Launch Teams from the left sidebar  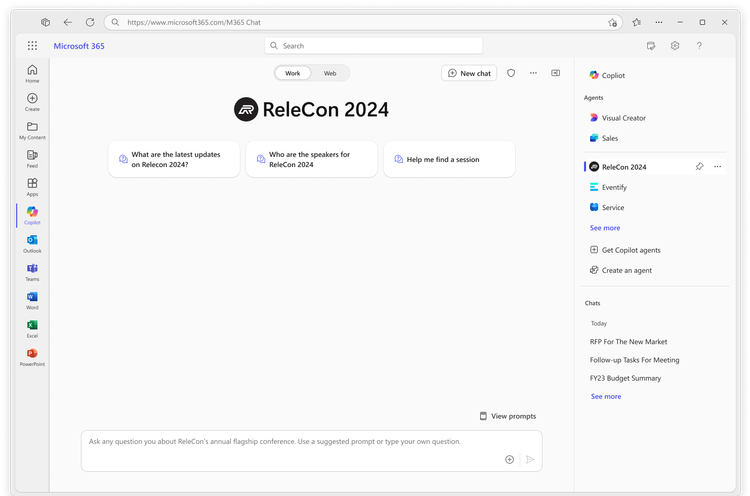coord(32,272)
